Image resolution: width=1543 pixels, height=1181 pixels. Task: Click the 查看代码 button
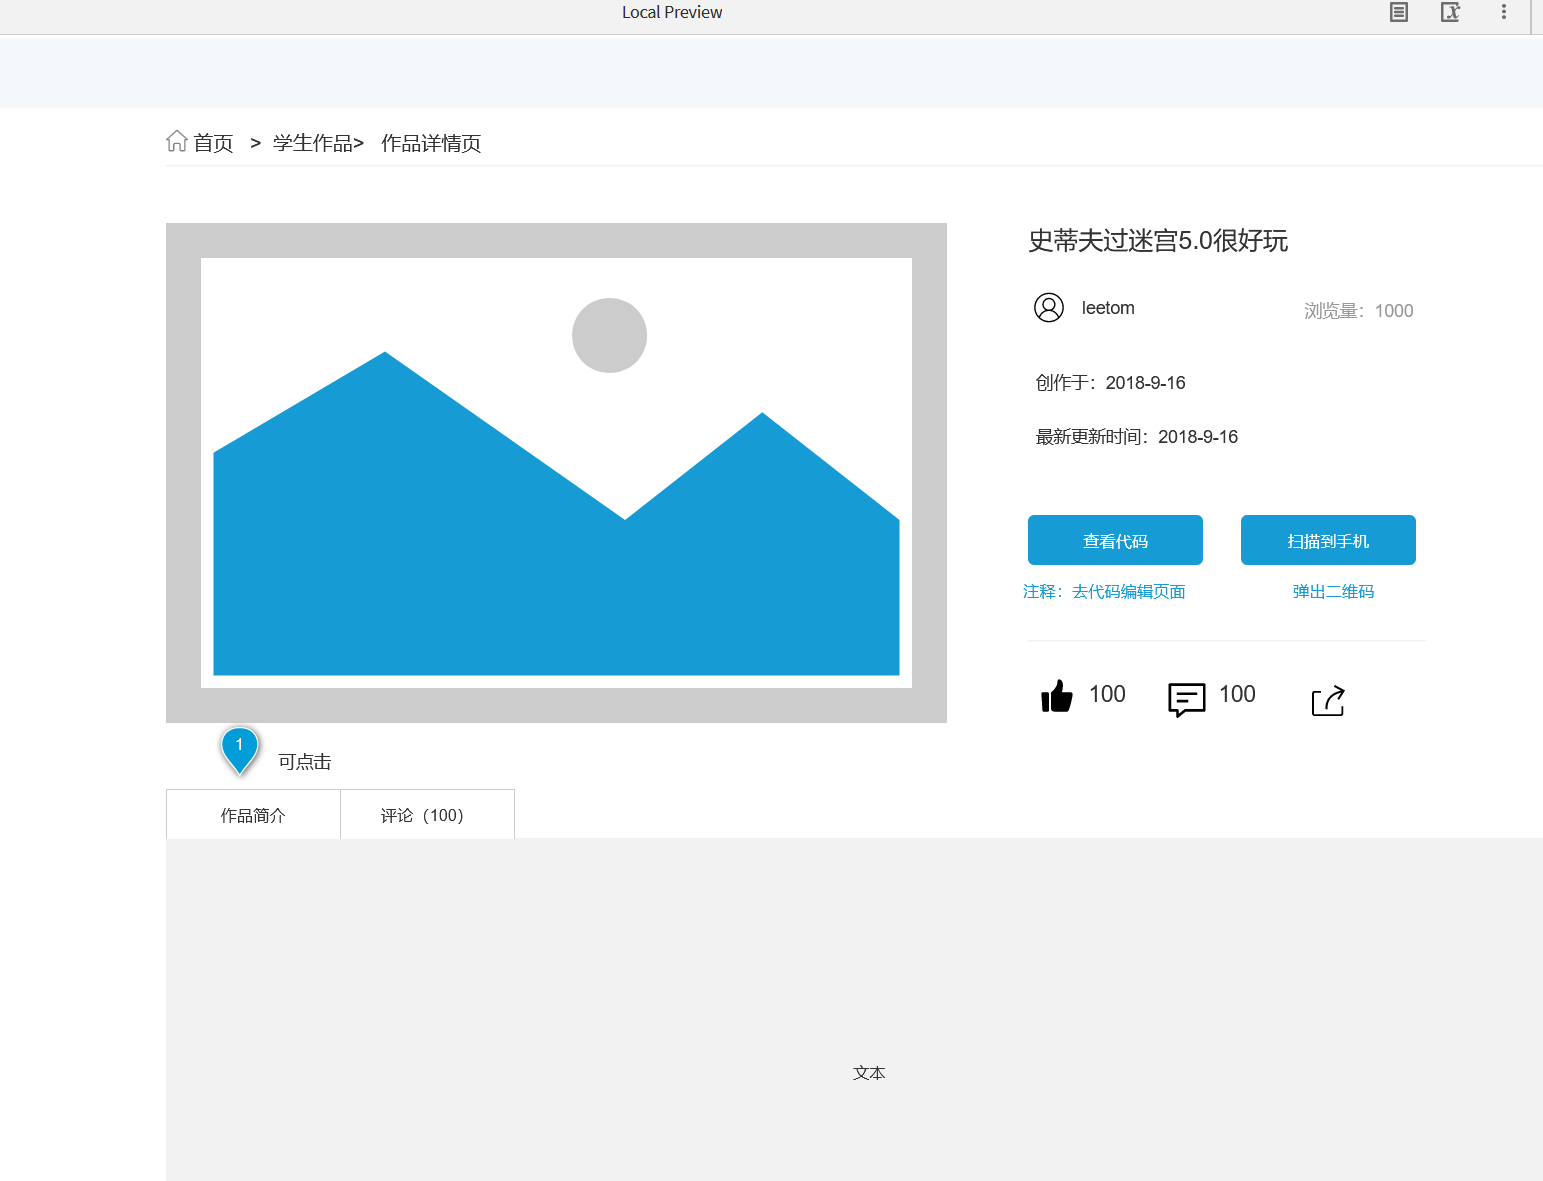[1115, 540]
